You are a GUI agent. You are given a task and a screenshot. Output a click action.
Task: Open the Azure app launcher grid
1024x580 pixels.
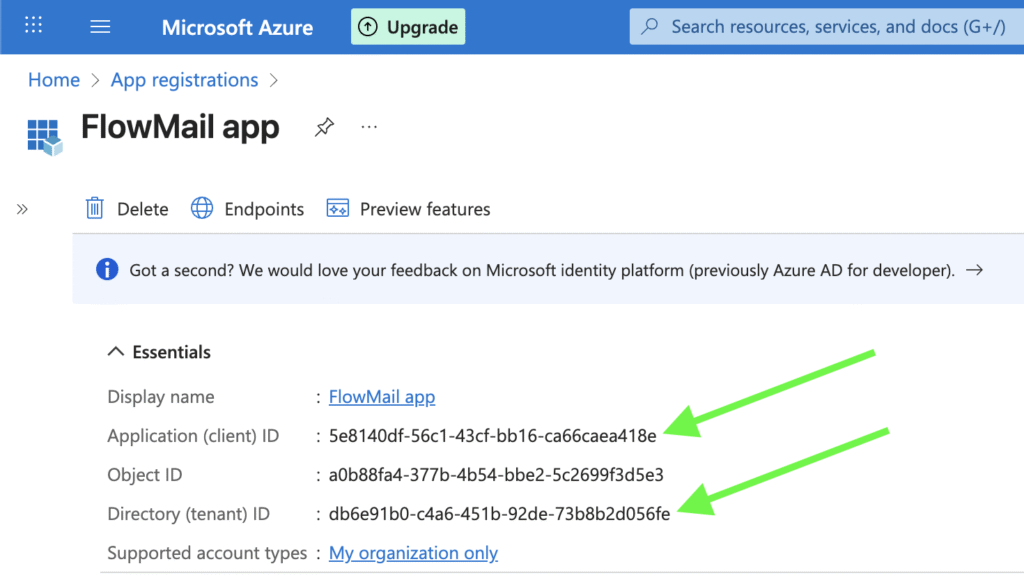pyautogui.click(x=33, y=25)
